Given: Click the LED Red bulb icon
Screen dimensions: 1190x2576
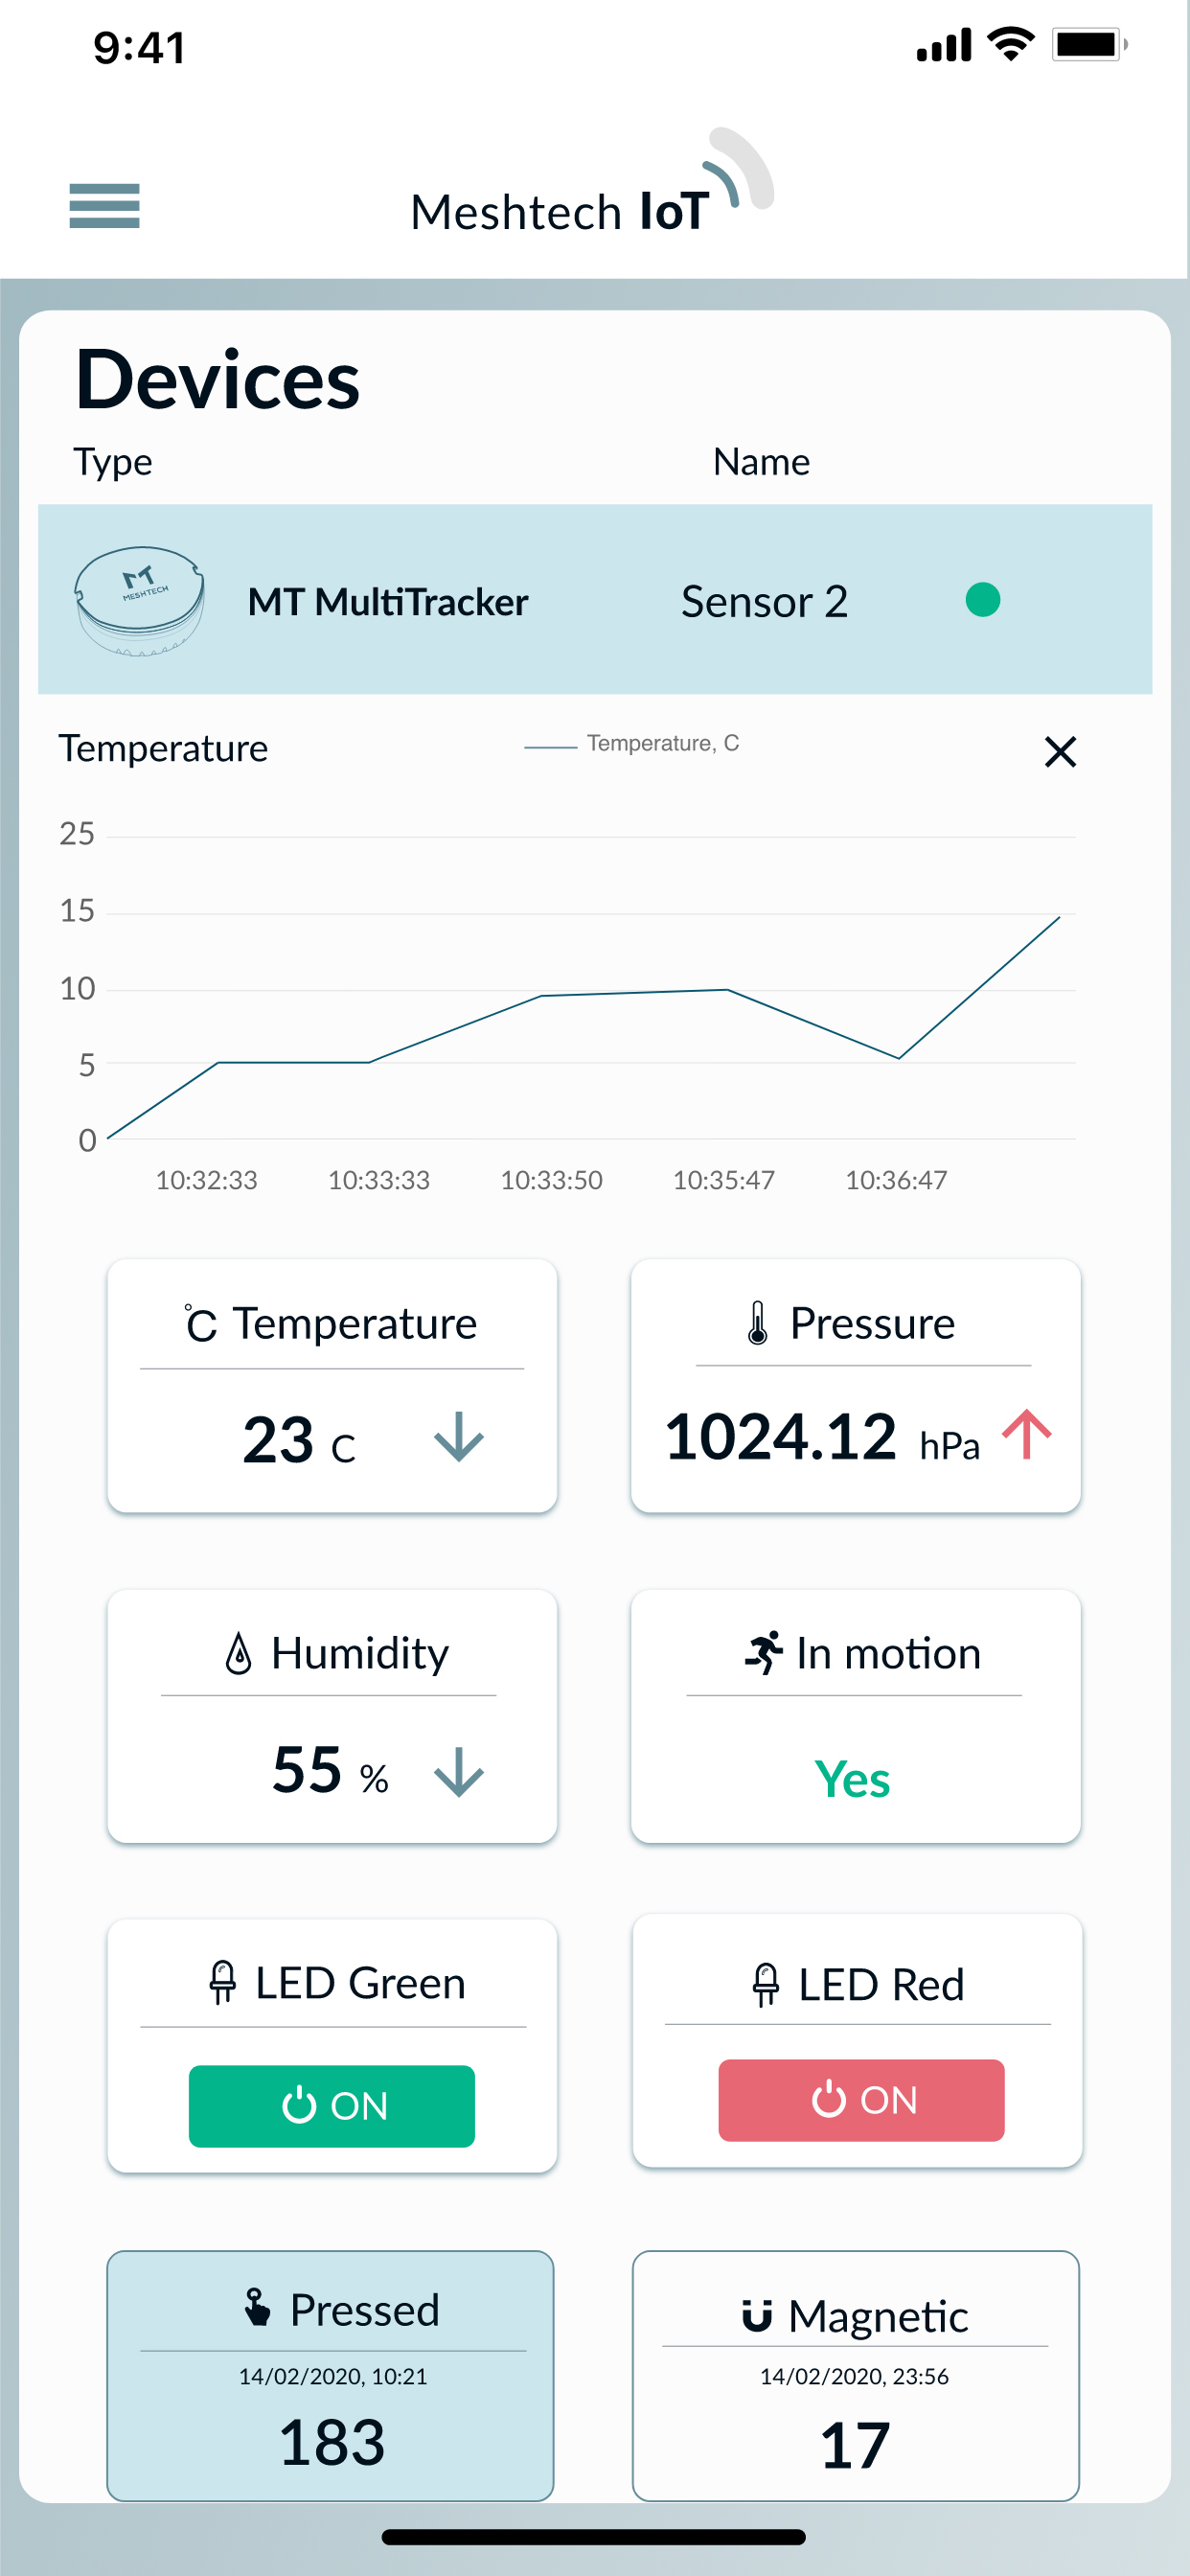Looking at the screenshot, I should click(x=766, y=1983).
